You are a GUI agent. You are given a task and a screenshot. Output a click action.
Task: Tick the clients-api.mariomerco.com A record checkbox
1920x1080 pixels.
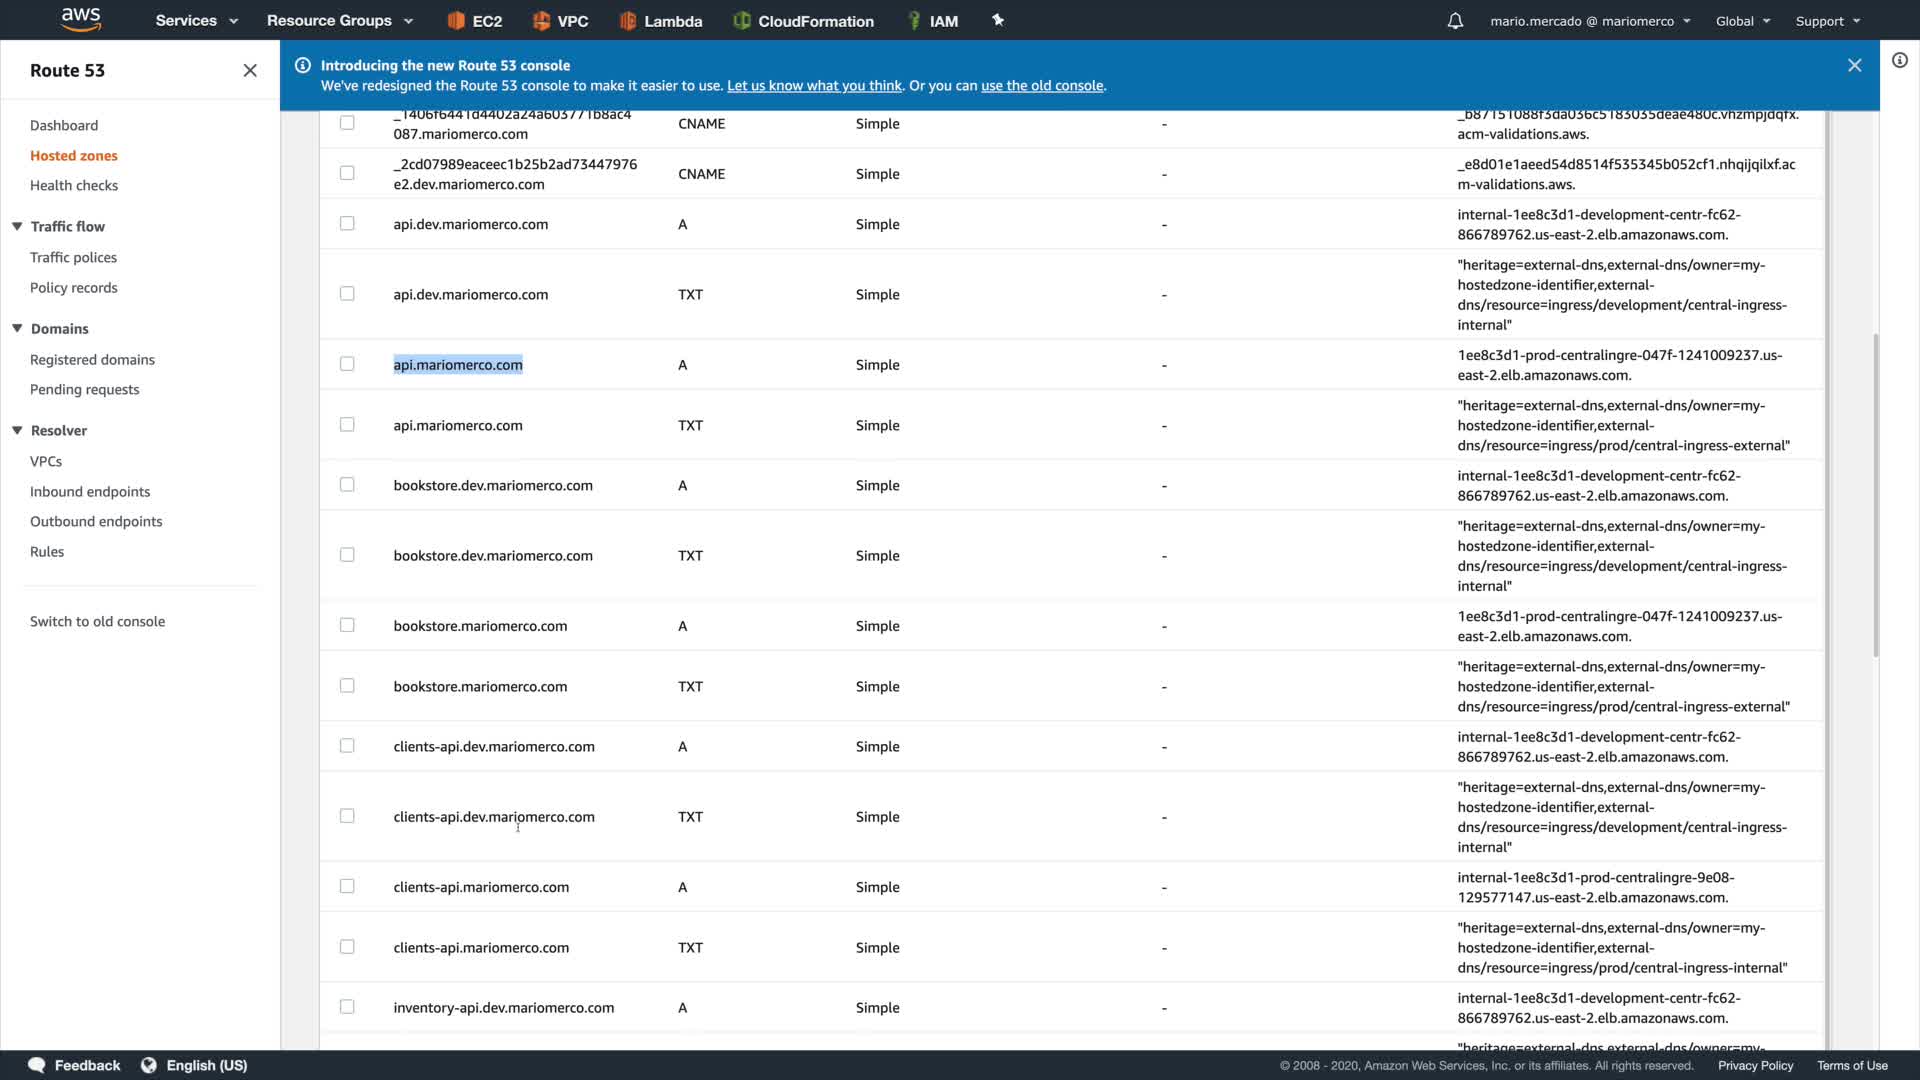(x=347, y=886)
